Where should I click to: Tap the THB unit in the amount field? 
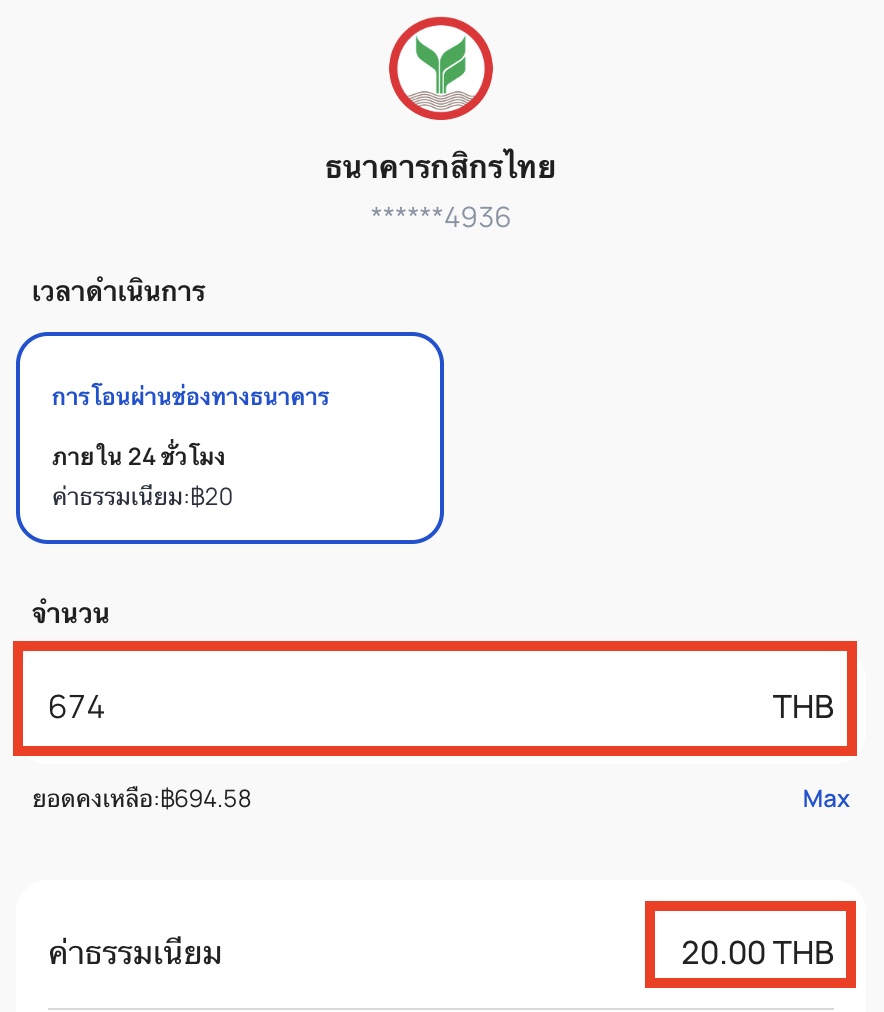(803, 707)
